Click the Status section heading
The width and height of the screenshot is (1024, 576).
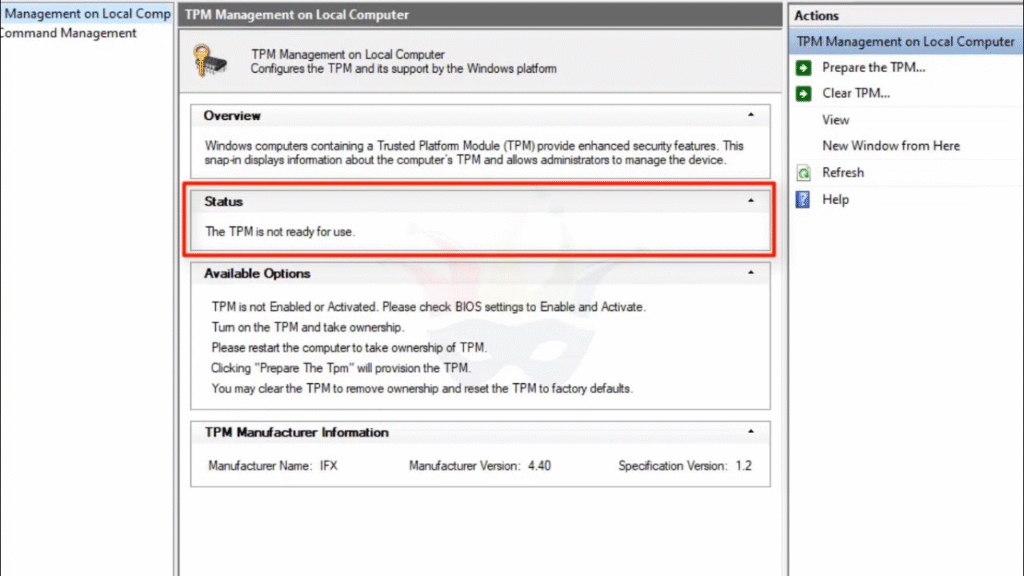[x=223, y=201]
